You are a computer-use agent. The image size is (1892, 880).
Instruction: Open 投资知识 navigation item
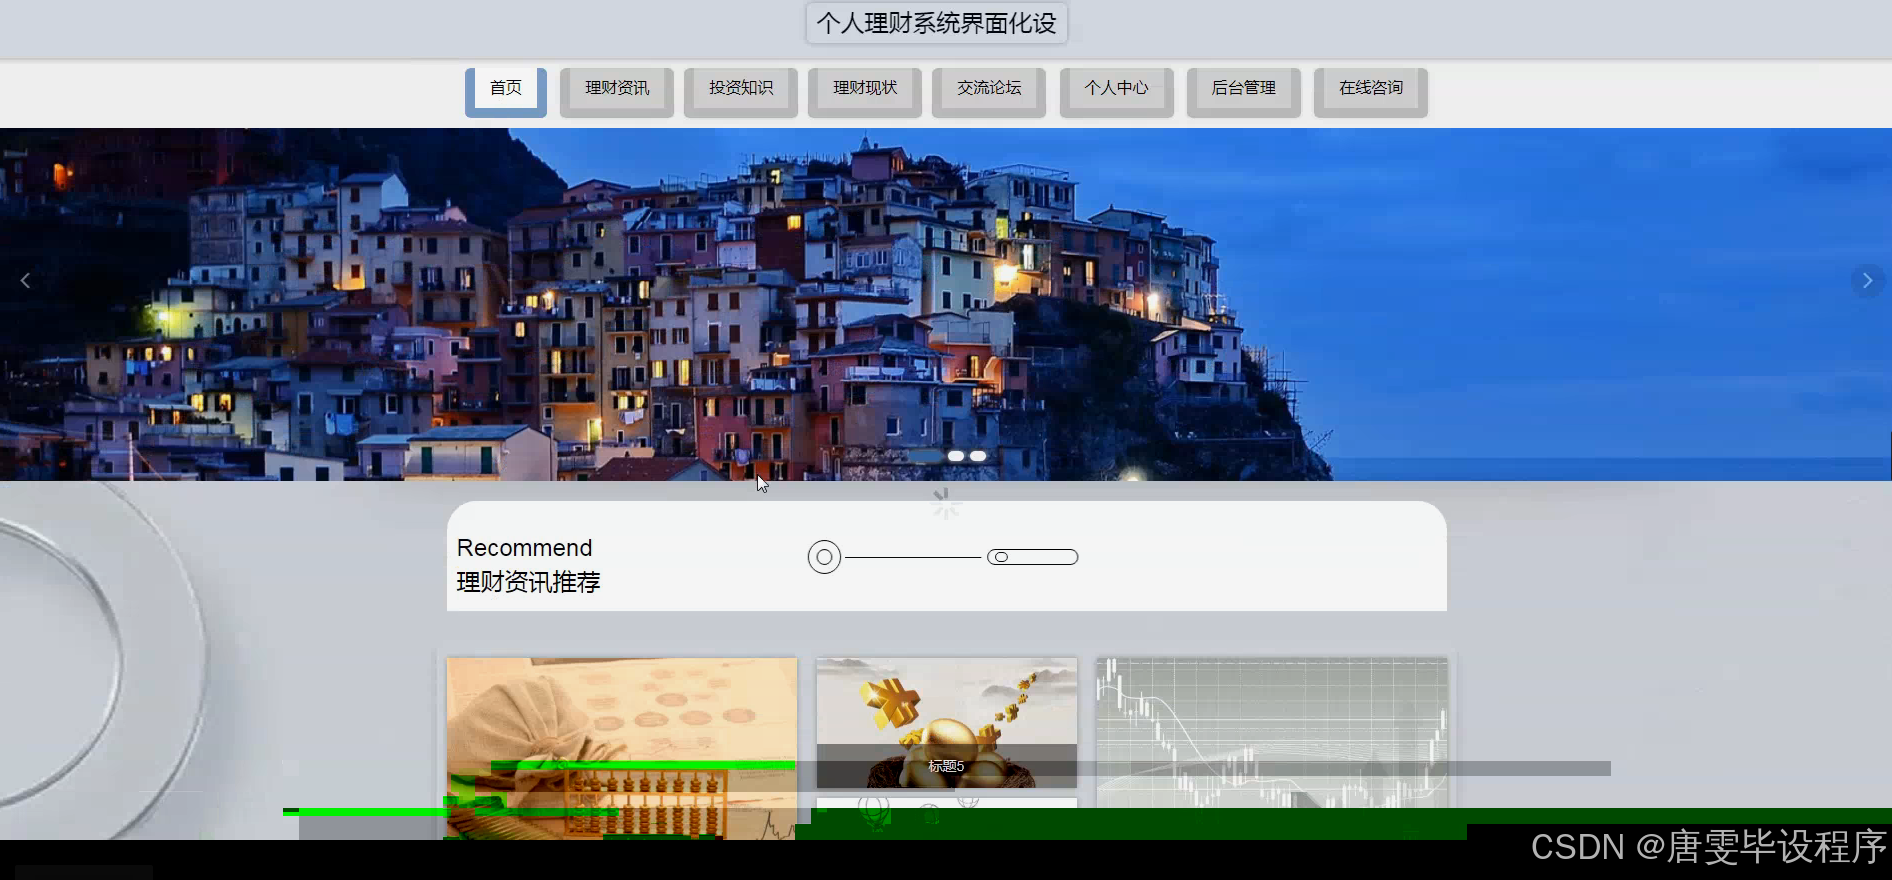coord(741,92)
